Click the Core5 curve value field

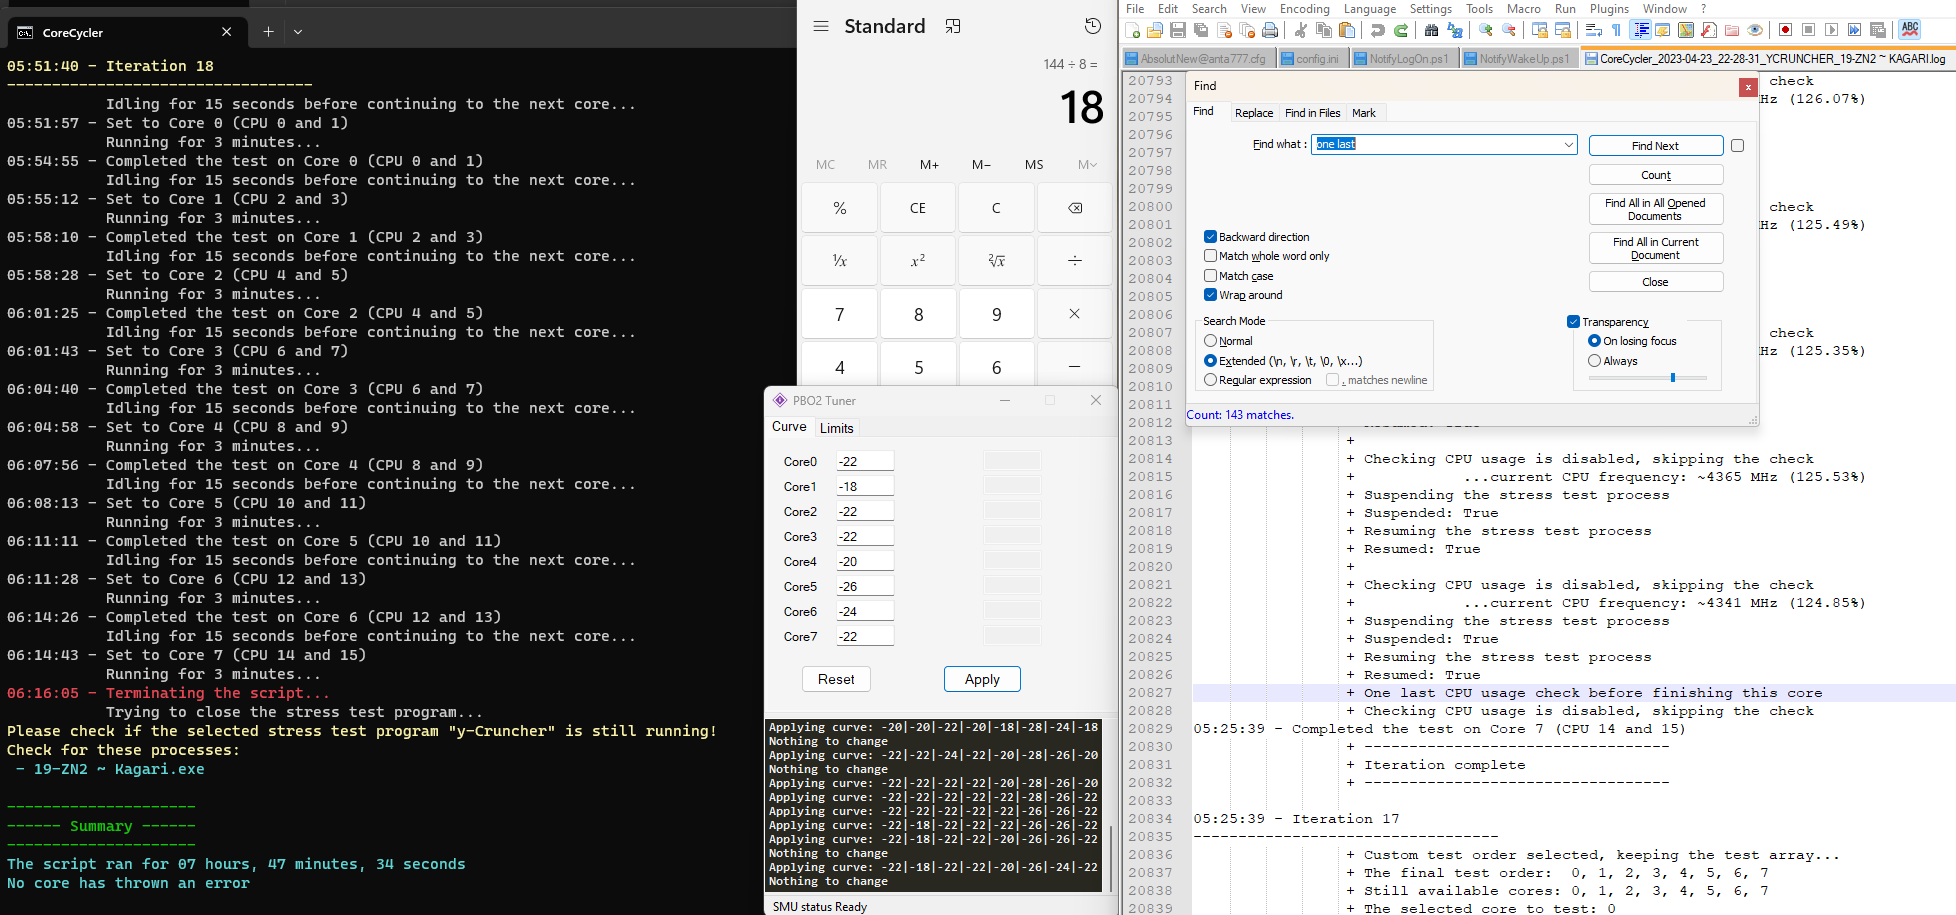865,586
